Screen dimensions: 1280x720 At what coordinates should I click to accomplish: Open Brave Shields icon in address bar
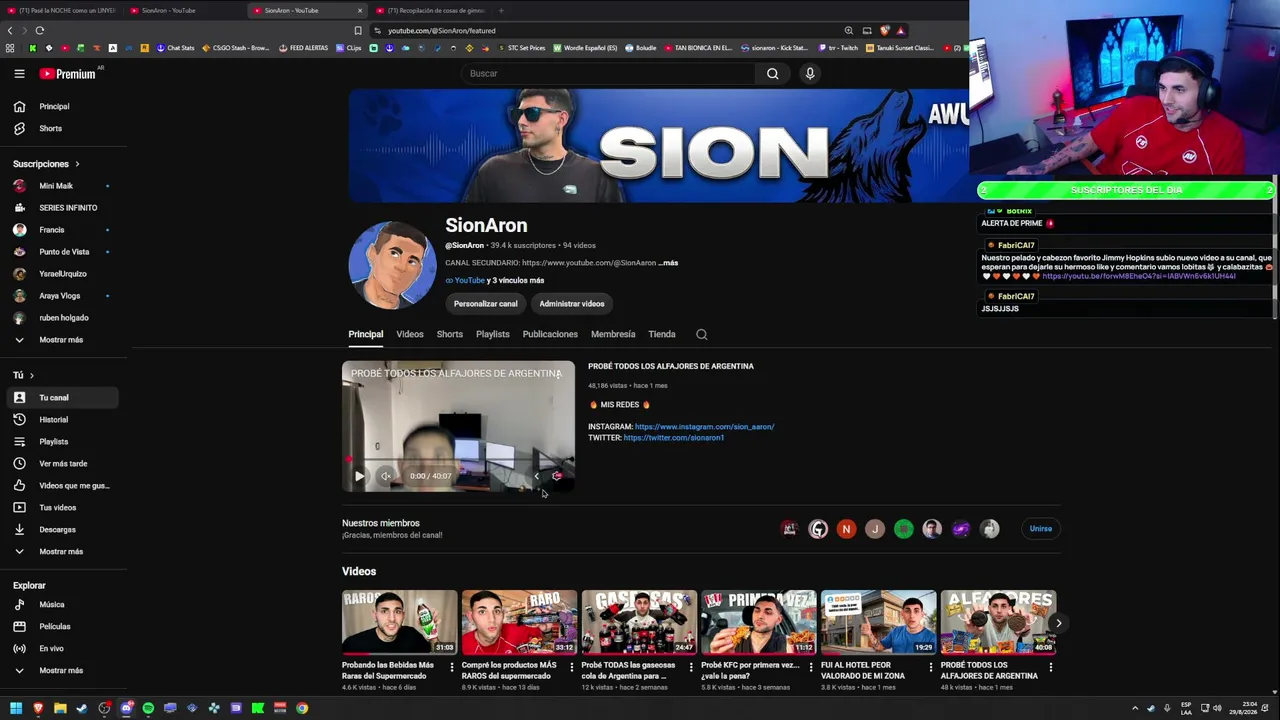click(x=885, y=30)
